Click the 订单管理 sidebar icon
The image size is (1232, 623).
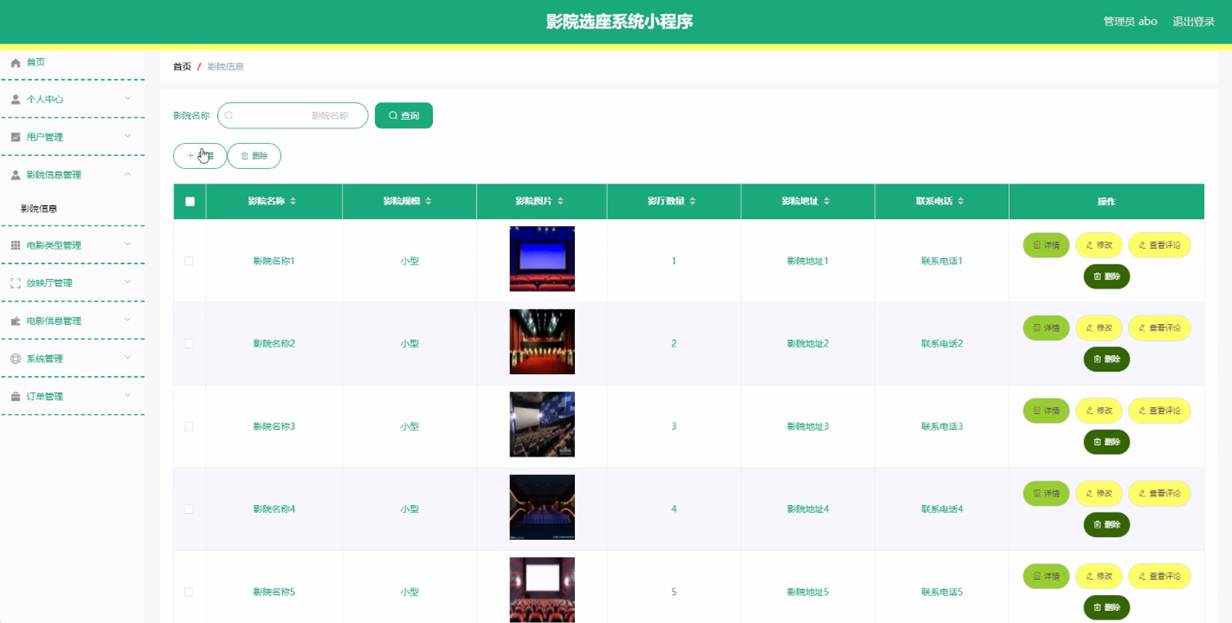15,397
